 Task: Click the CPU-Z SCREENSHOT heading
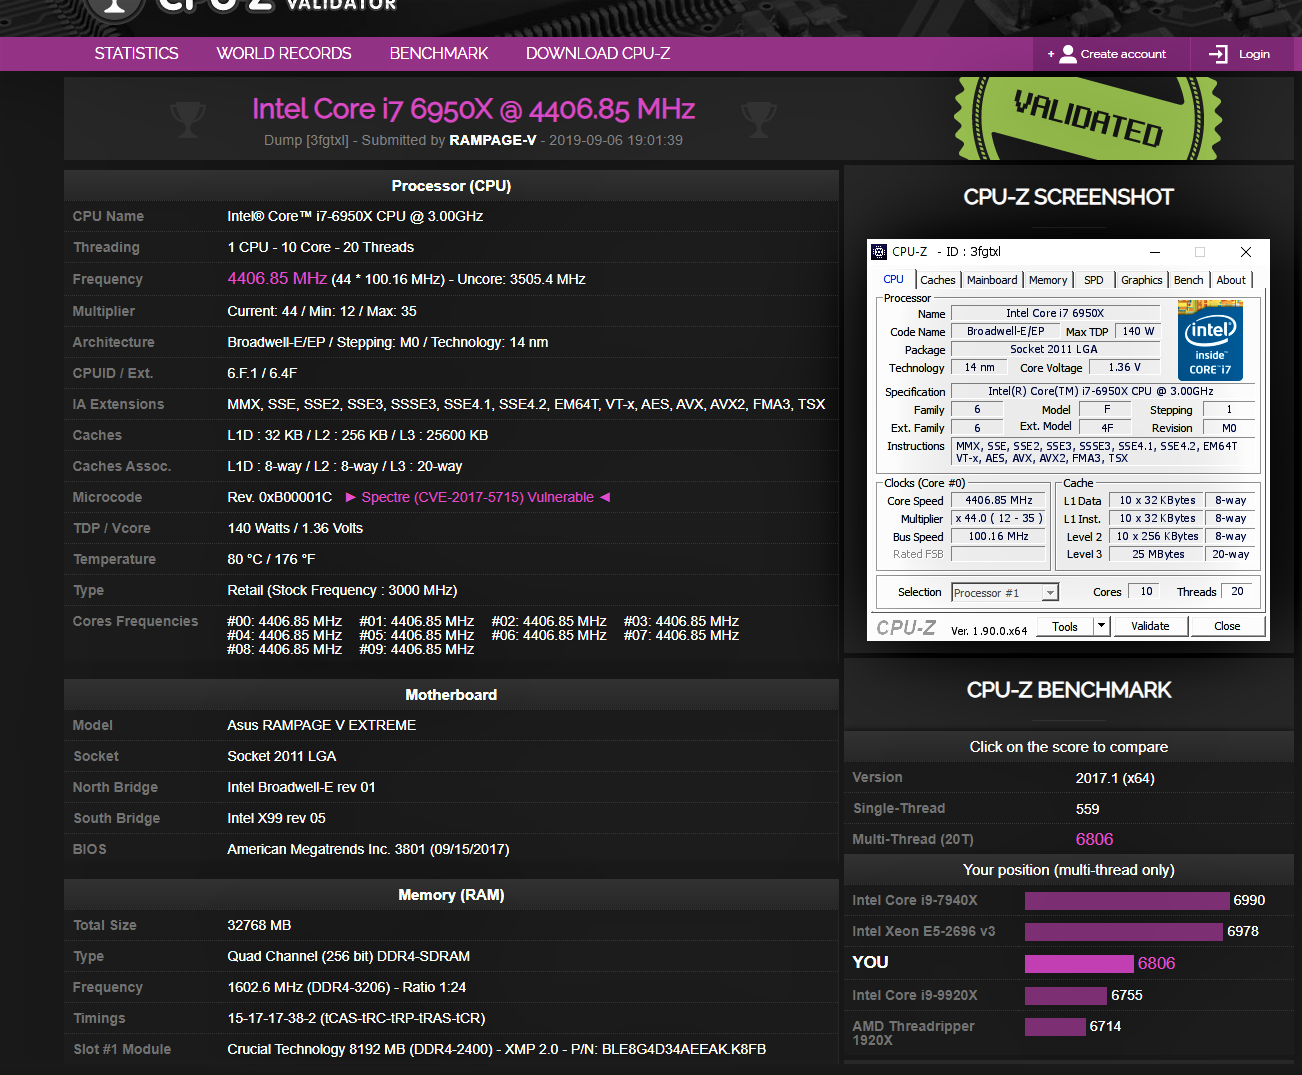point(1068,197)
